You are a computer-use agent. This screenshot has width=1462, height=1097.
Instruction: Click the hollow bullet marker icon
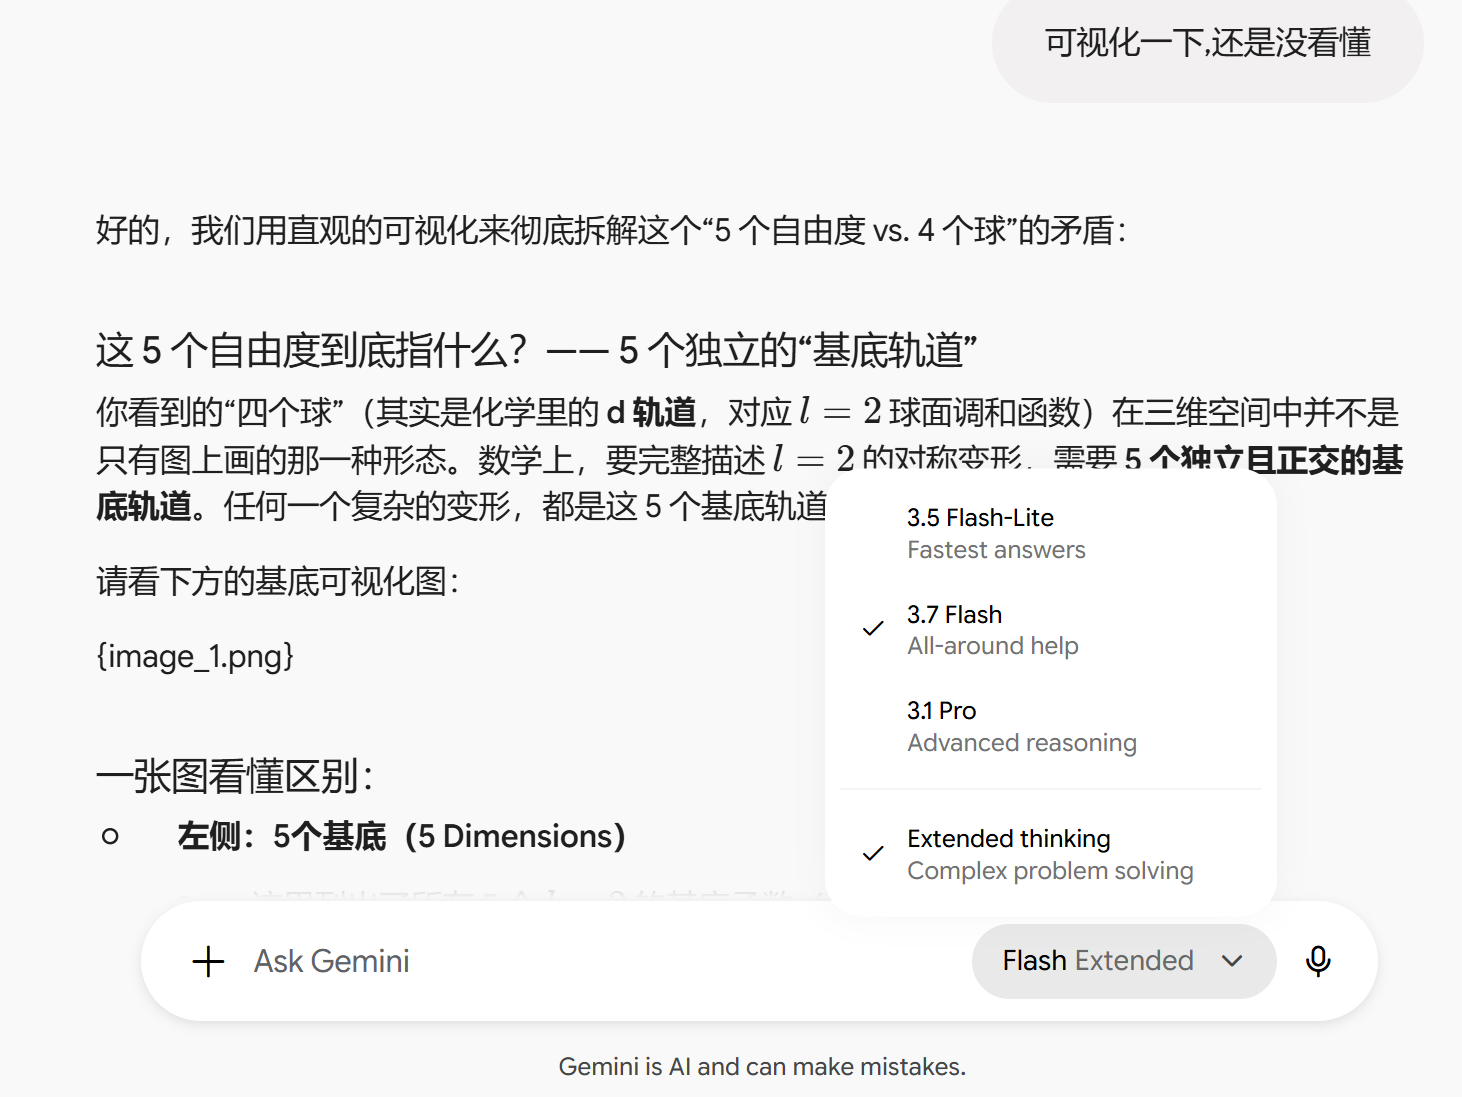click(110, 836)
